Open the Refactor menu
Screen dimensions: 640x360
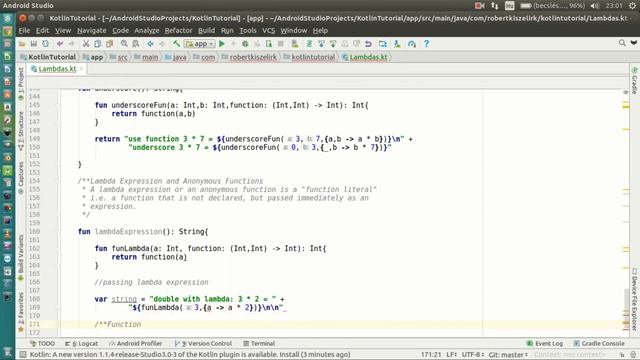click(x=178, y=31)
